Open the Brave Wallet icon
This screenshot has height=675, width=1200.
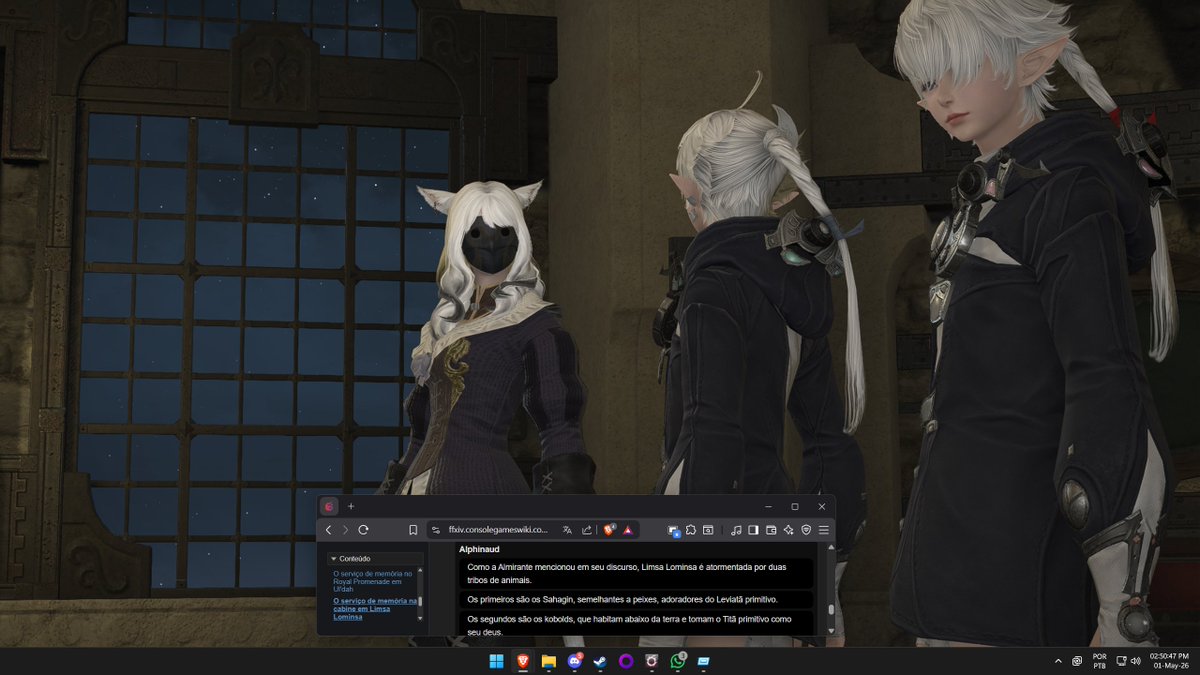pos(771,530)
